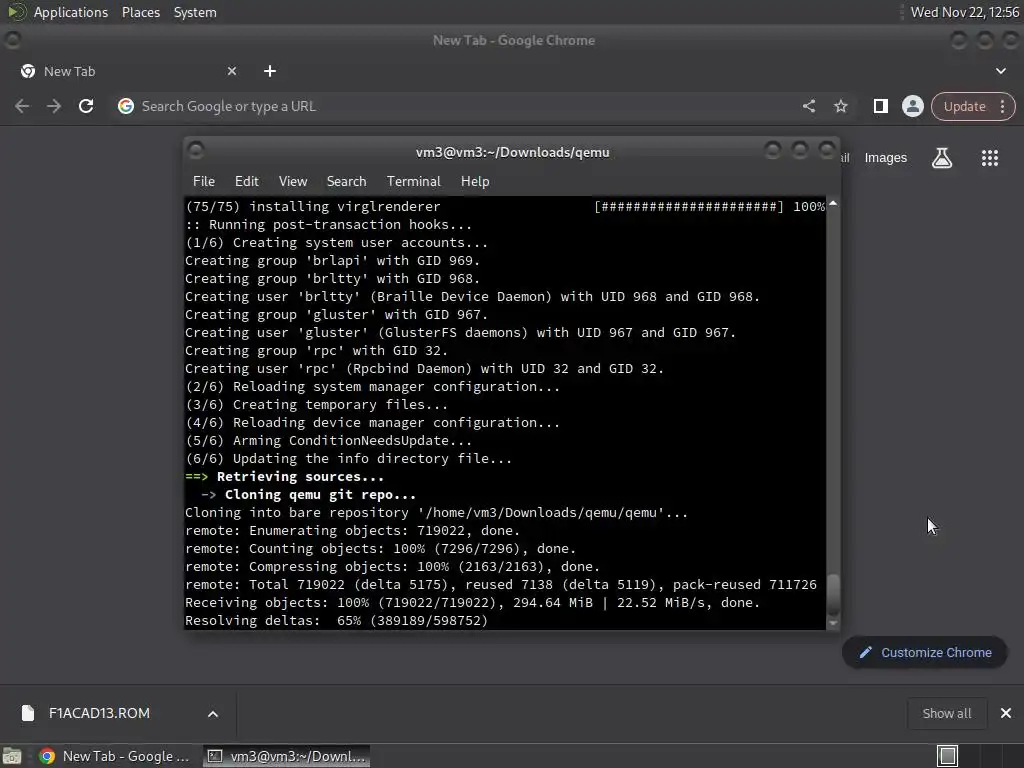Image resolution: width=1024 pixels, height=768 pixels.
Task: Reload the page in Chrome
Action: point(86,106)
